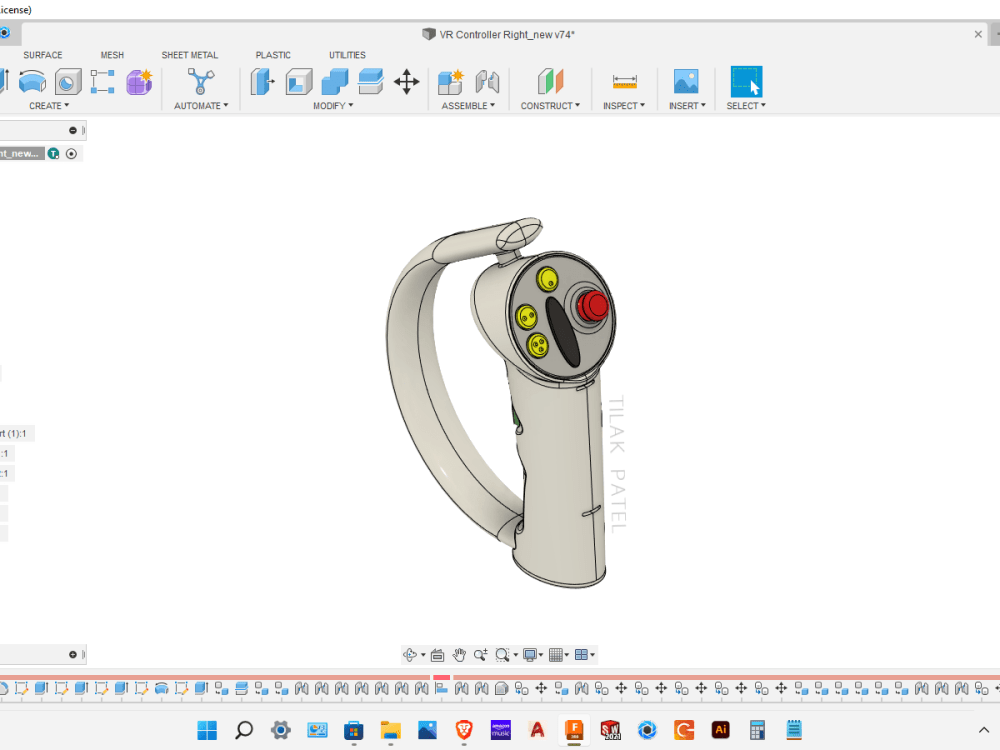1000x750 pixels.
Task: Select the Combine tool in Modify
Action: (335, 82)
